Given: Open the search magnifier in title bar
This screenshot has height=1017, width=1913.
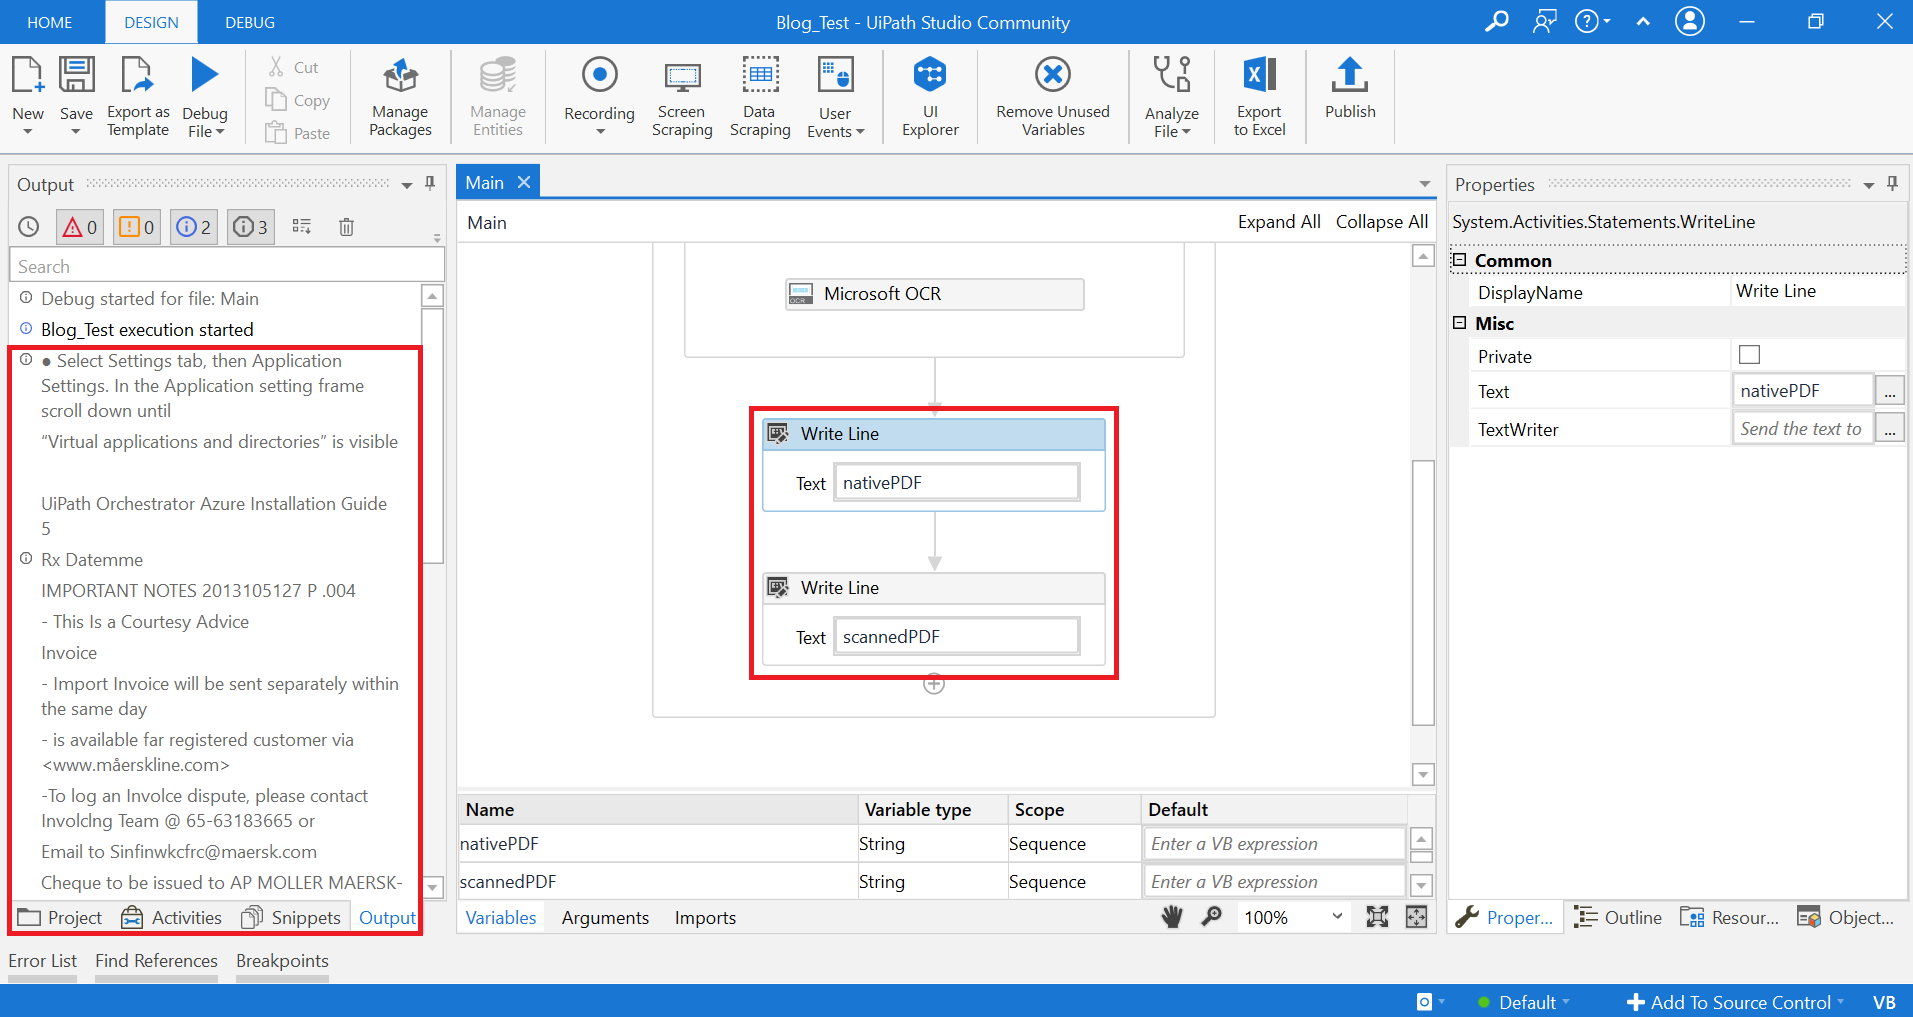Looking at the screenshot, I should pos(1497,21).
